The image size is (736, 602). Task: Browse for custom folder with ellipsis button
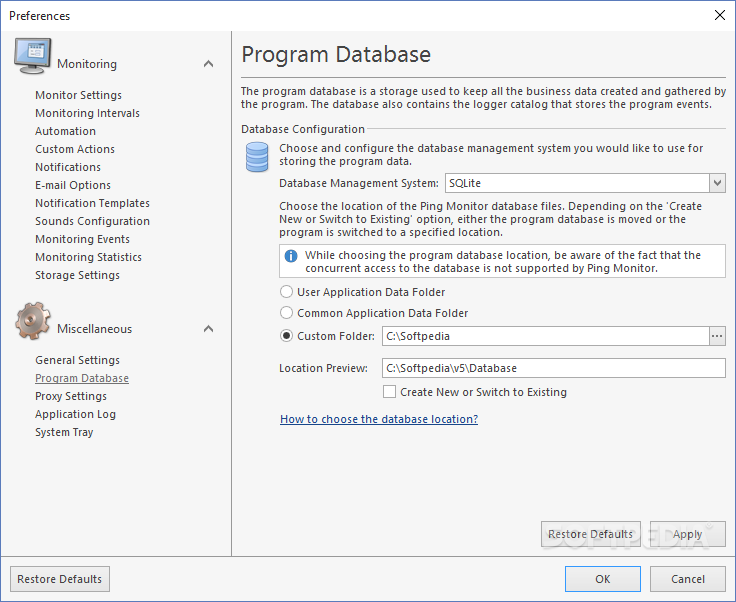(717, 336)
